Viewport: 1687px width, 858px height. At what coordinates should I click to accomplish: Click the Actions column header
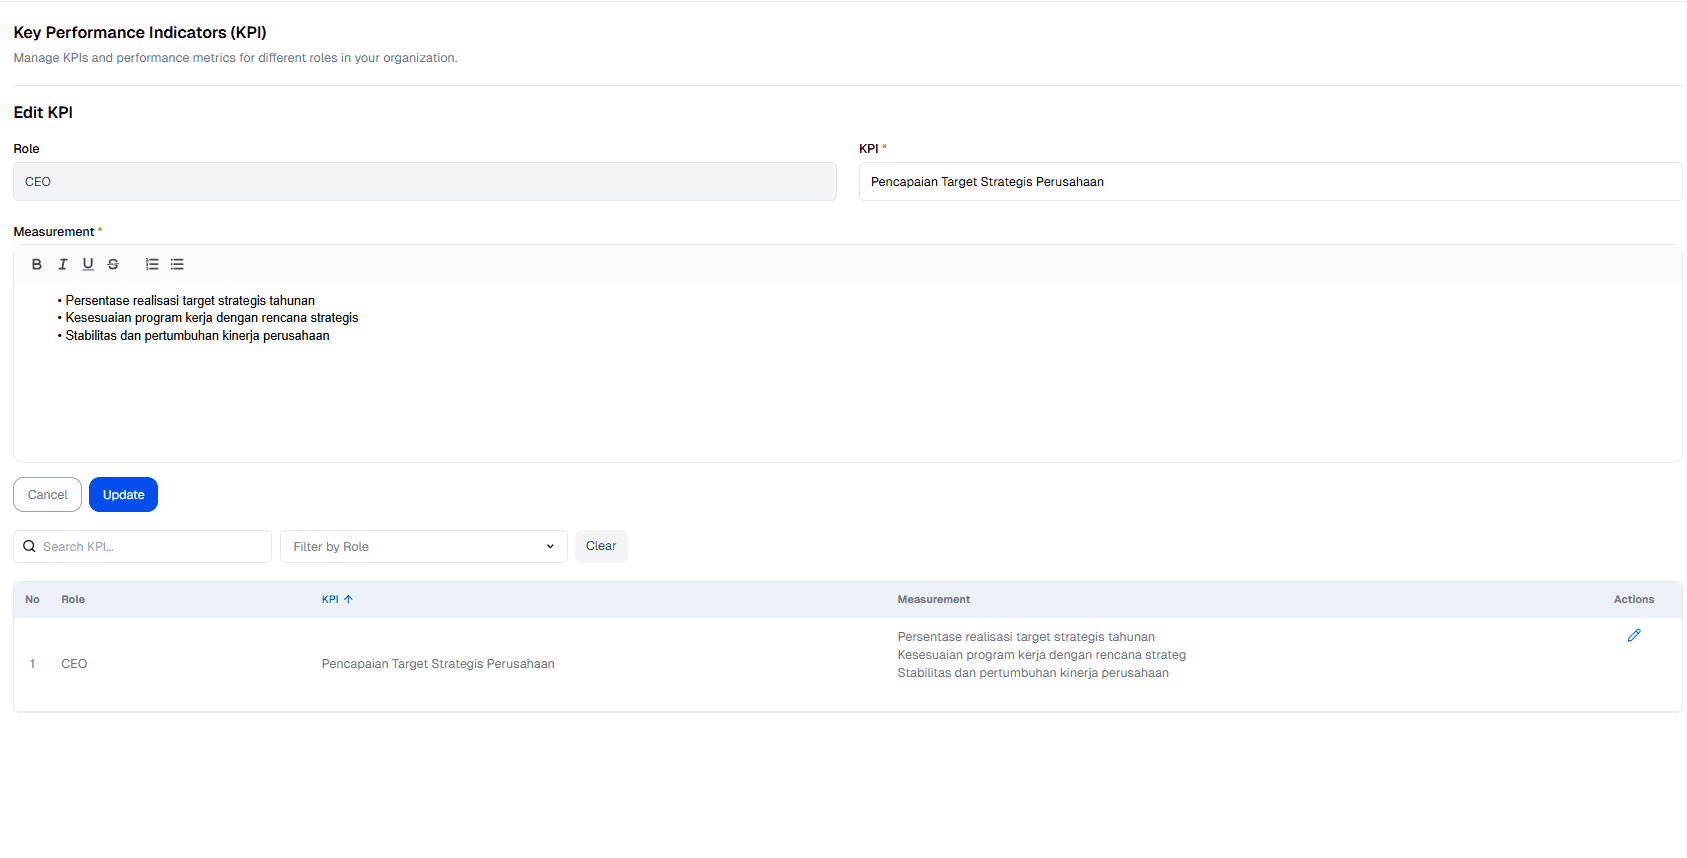1634,599
